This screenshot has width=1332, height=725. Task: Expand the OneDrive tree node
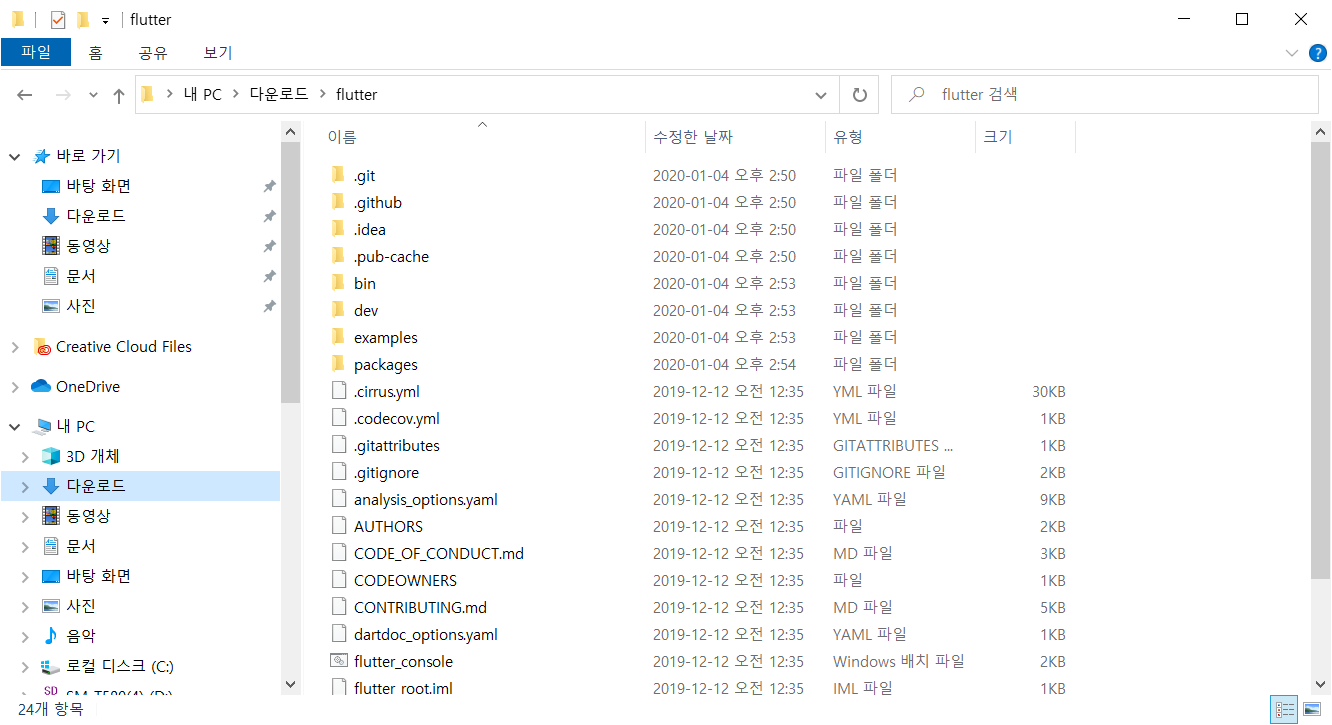[15, 387]
